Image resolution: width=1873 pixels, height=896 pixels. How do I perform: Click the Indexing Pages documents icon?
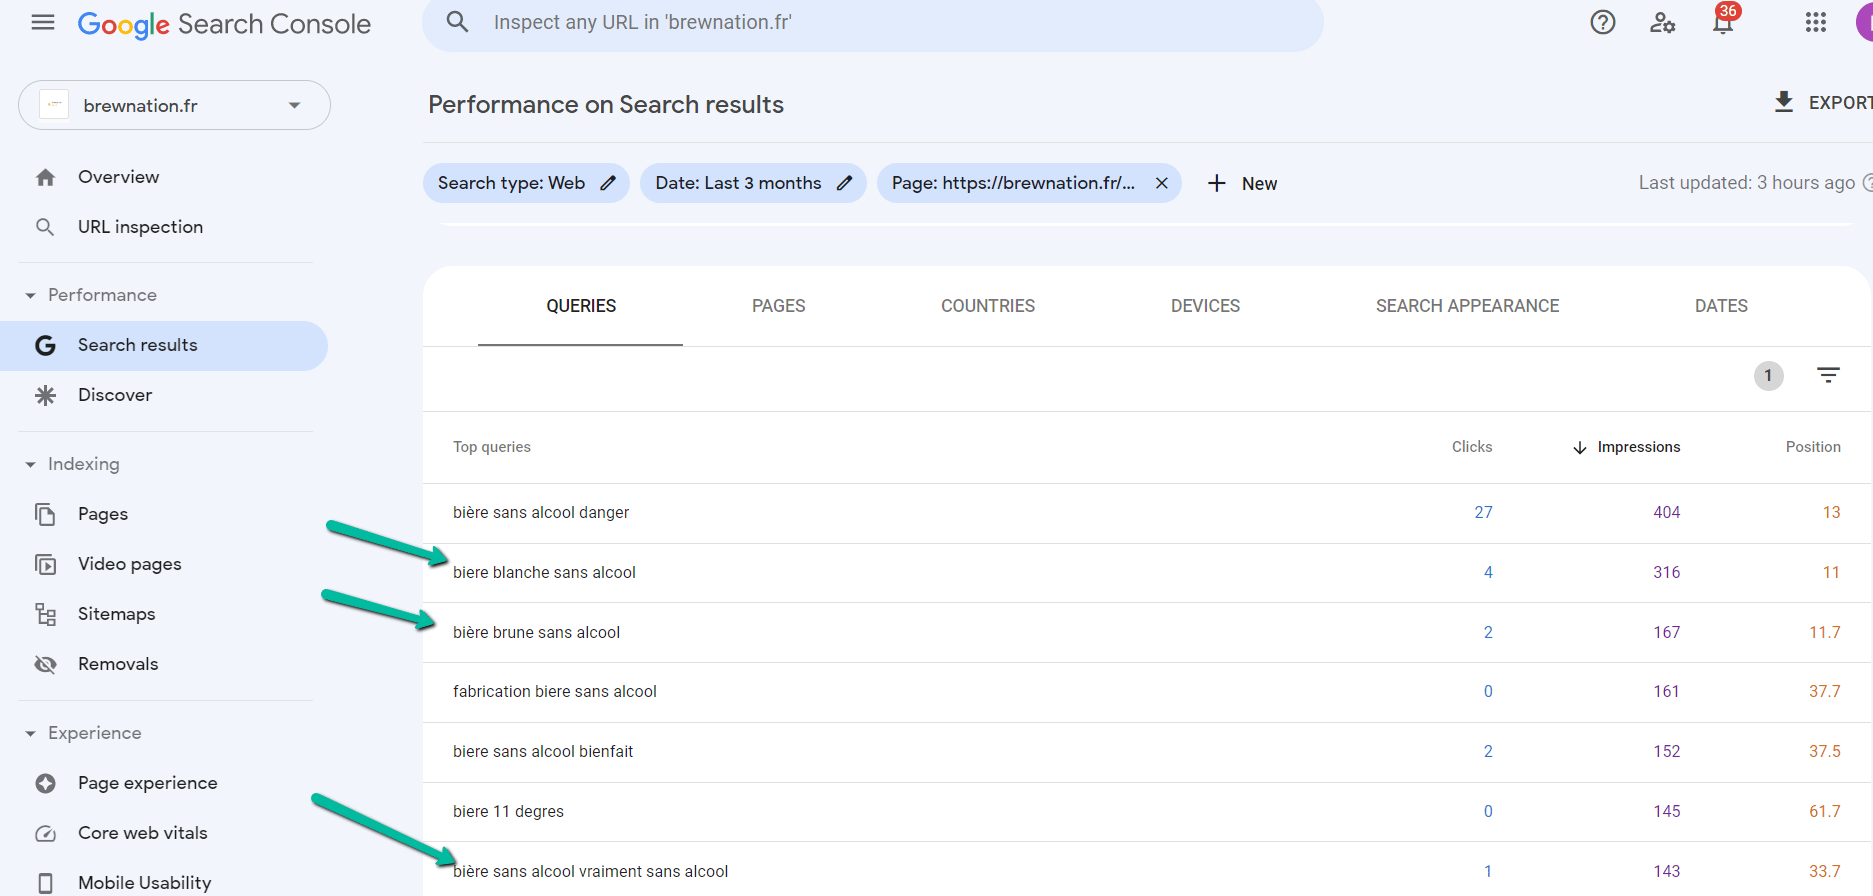point(45,514)
